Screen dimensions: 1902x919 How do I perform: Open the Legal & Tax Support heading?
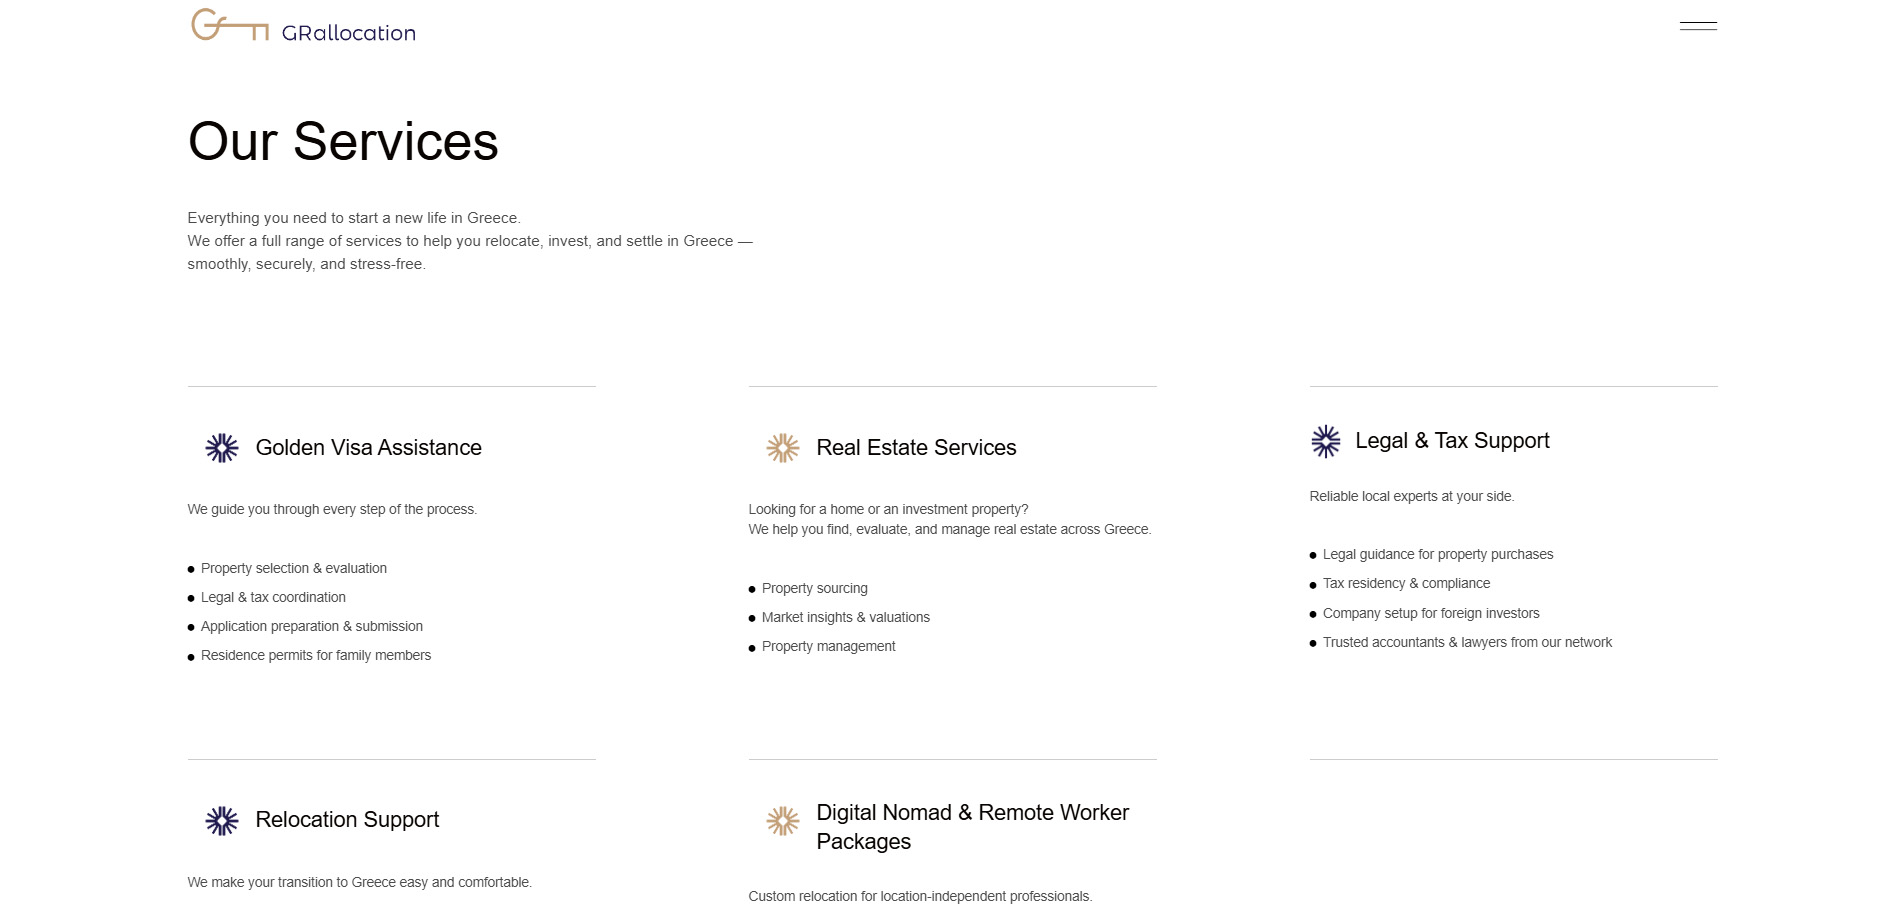(1452, 441)
